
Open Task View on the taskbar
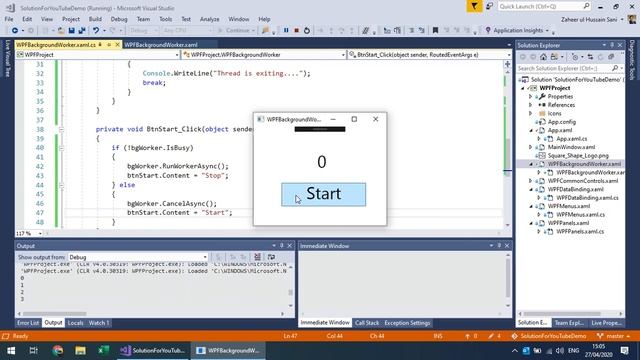(33, 350)
